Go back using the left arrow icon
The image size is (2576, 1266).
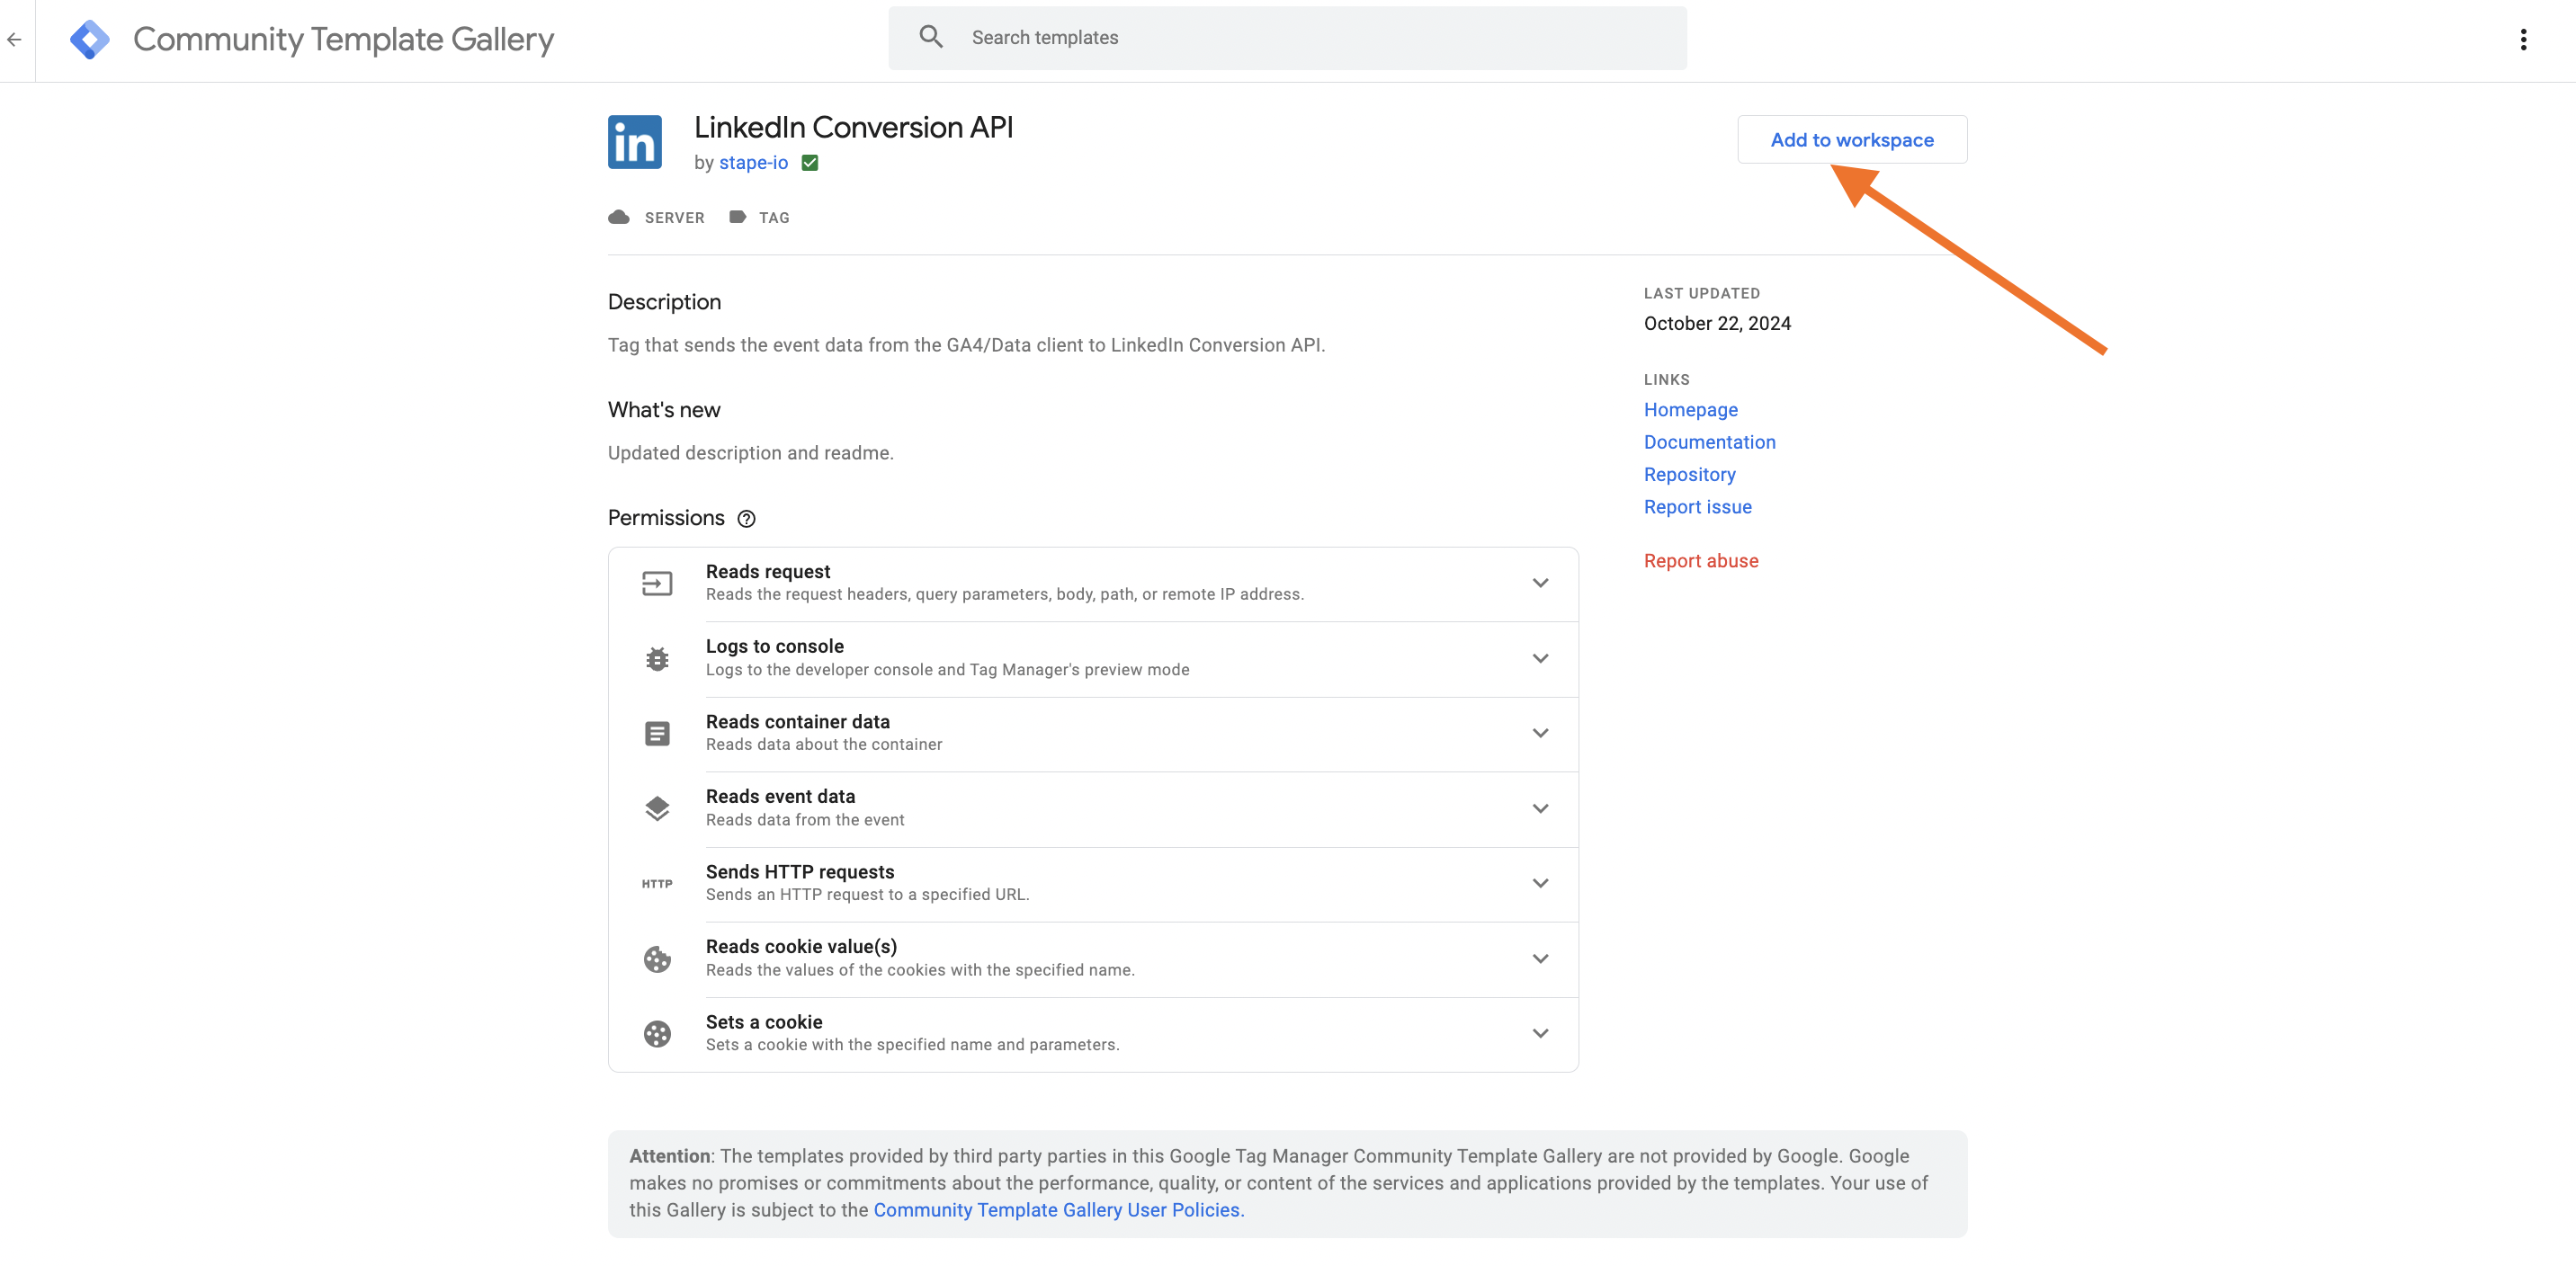(x=14, y=40)
